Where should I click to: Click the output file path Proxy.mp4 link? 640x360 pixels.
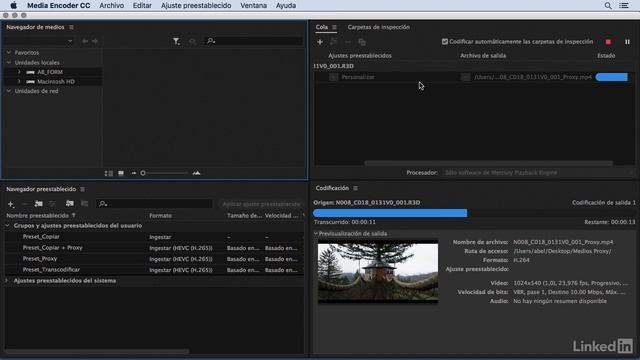tap(533, 77)
